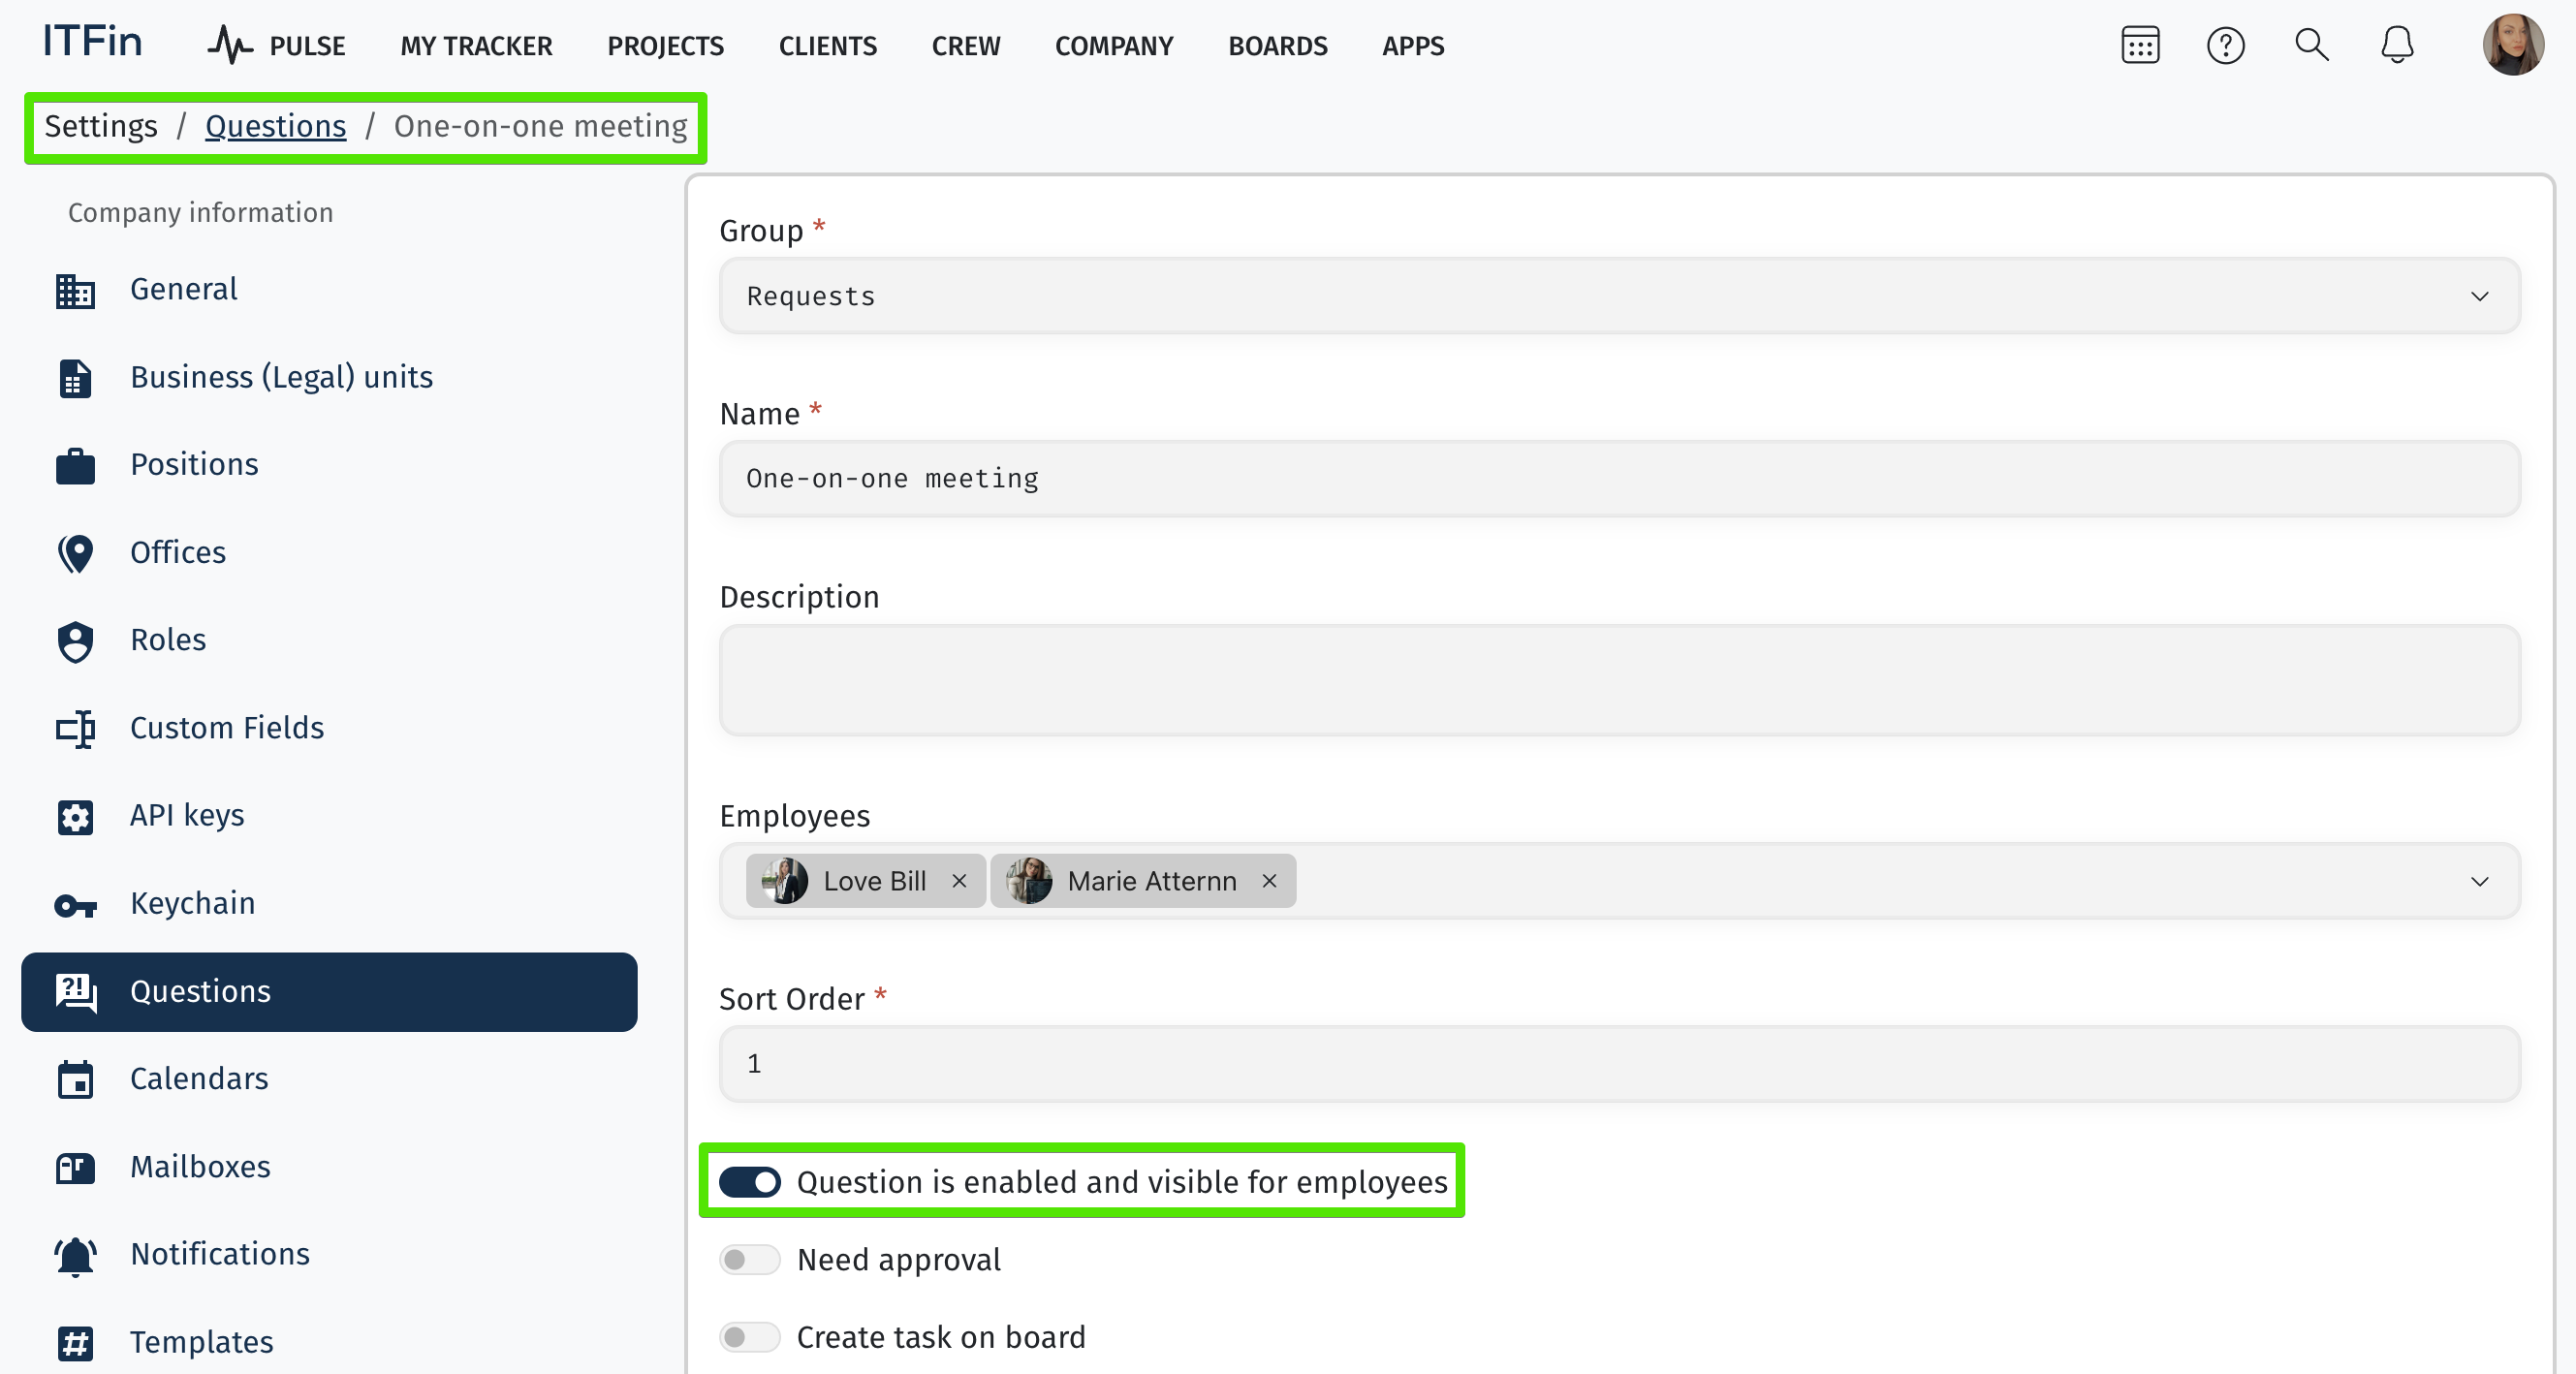
Task: Open the user profile avatar
Action: [x=2512, y=45]
